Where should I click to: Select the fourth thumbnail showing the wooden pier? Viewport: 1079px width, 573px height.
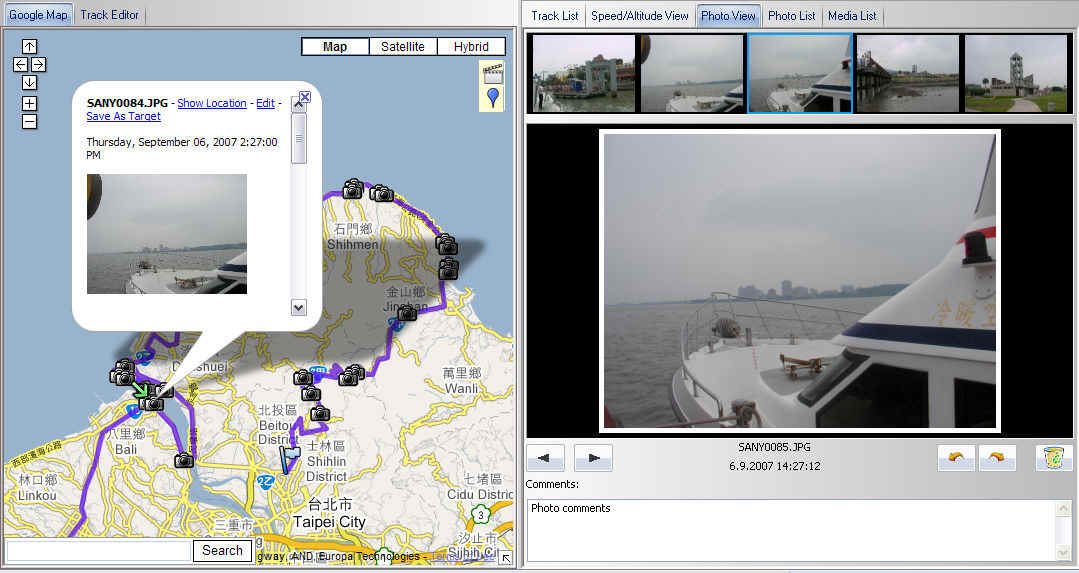coord(908,74)
